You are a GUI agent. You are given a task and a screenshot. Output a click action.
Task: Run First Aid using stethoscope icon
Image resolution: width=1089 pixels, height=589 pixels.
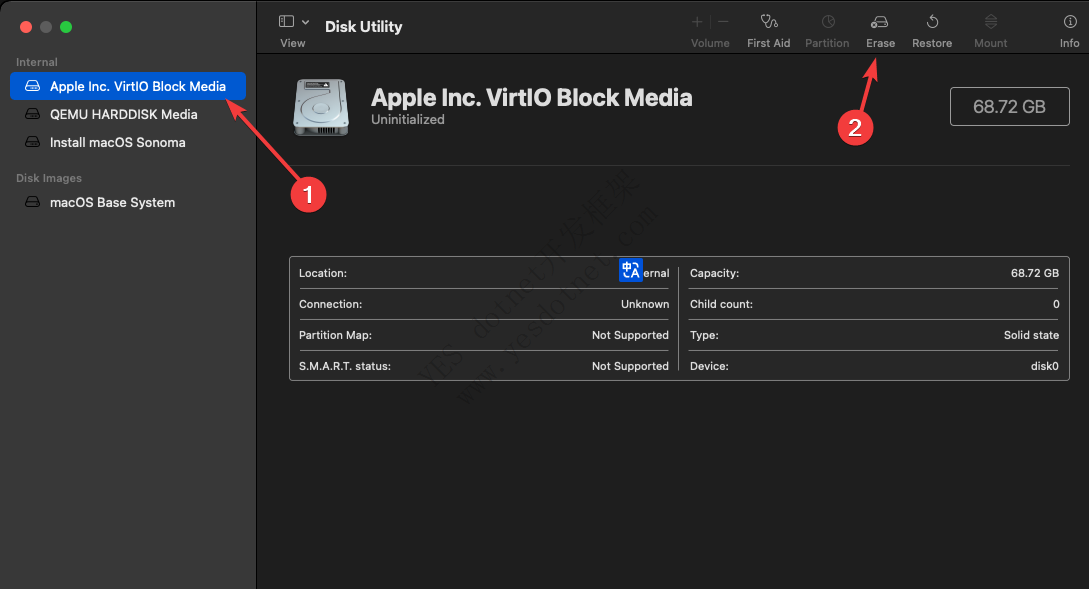pos(768,22)
